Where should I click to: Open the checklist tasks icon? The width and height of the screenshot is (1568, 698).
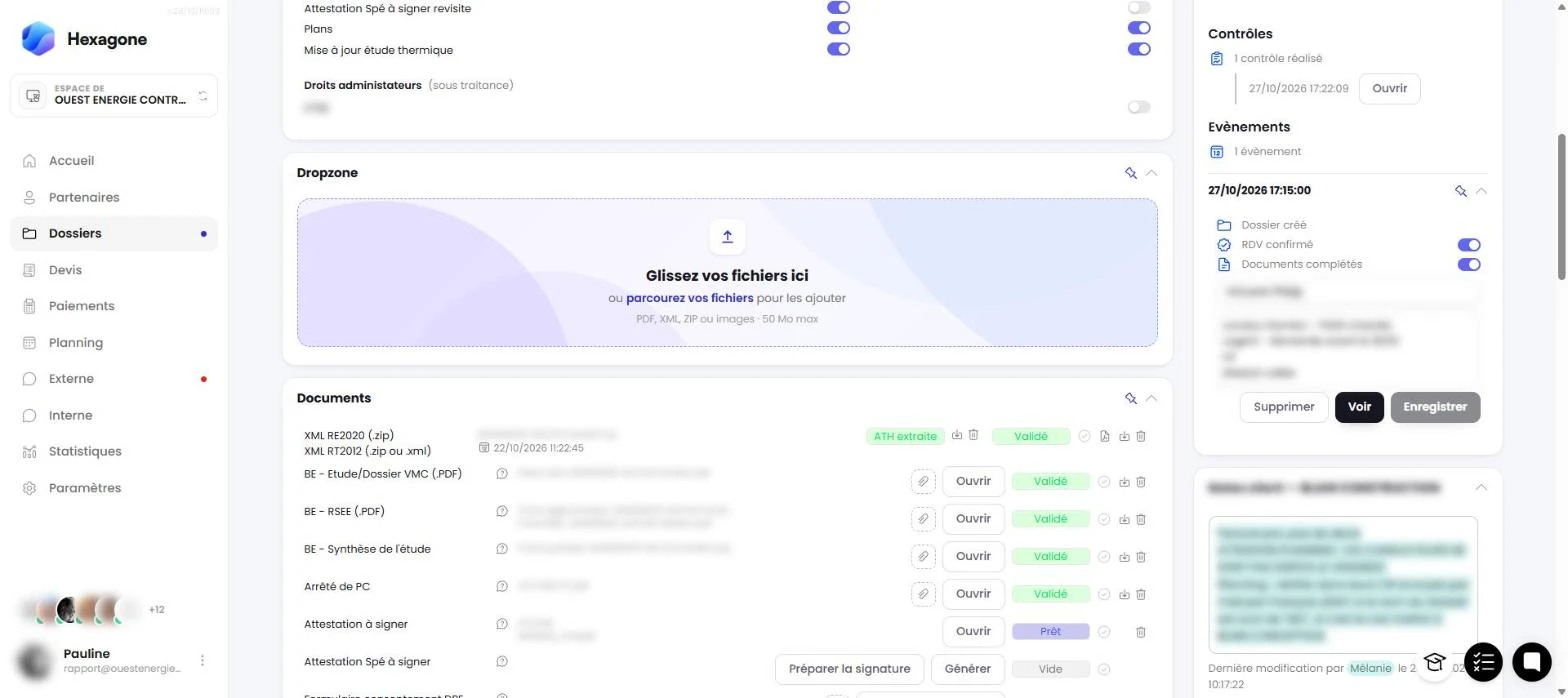click(x=1484, y=661)
